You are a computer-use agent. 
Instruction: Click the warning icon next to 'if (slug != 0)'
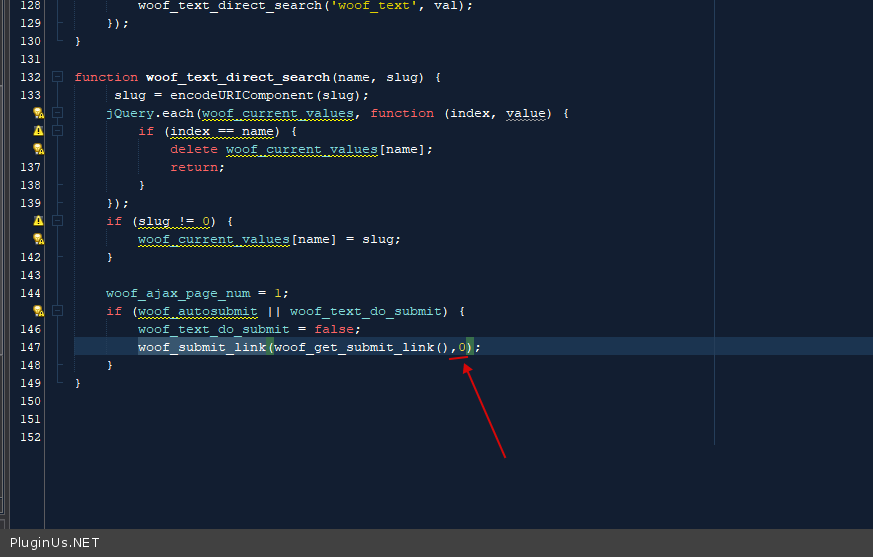tap(38, 221)
